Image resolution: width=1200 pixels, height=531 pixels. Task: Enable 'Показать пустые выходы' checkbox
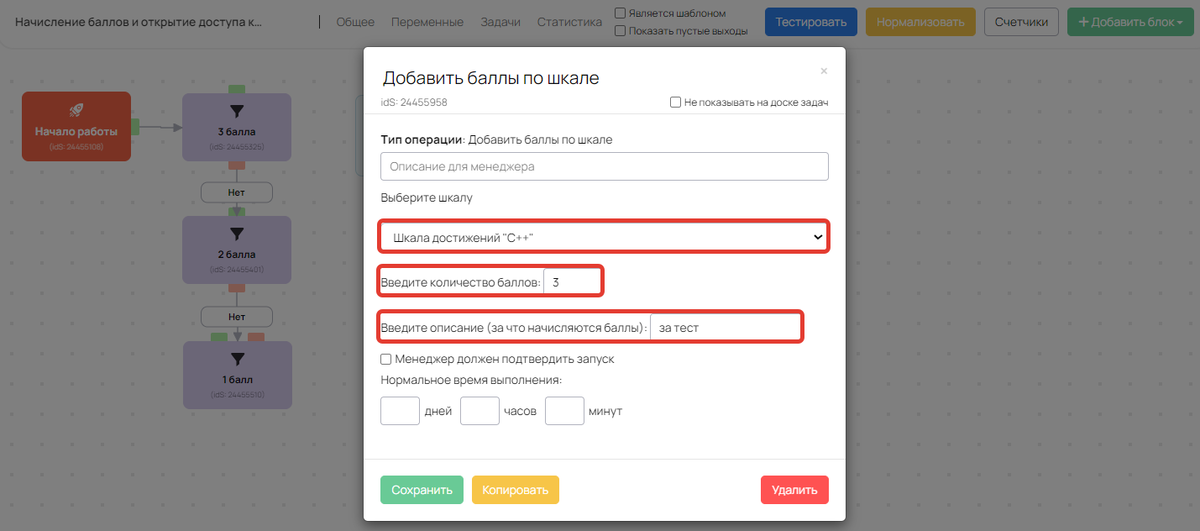pos(621,31)
